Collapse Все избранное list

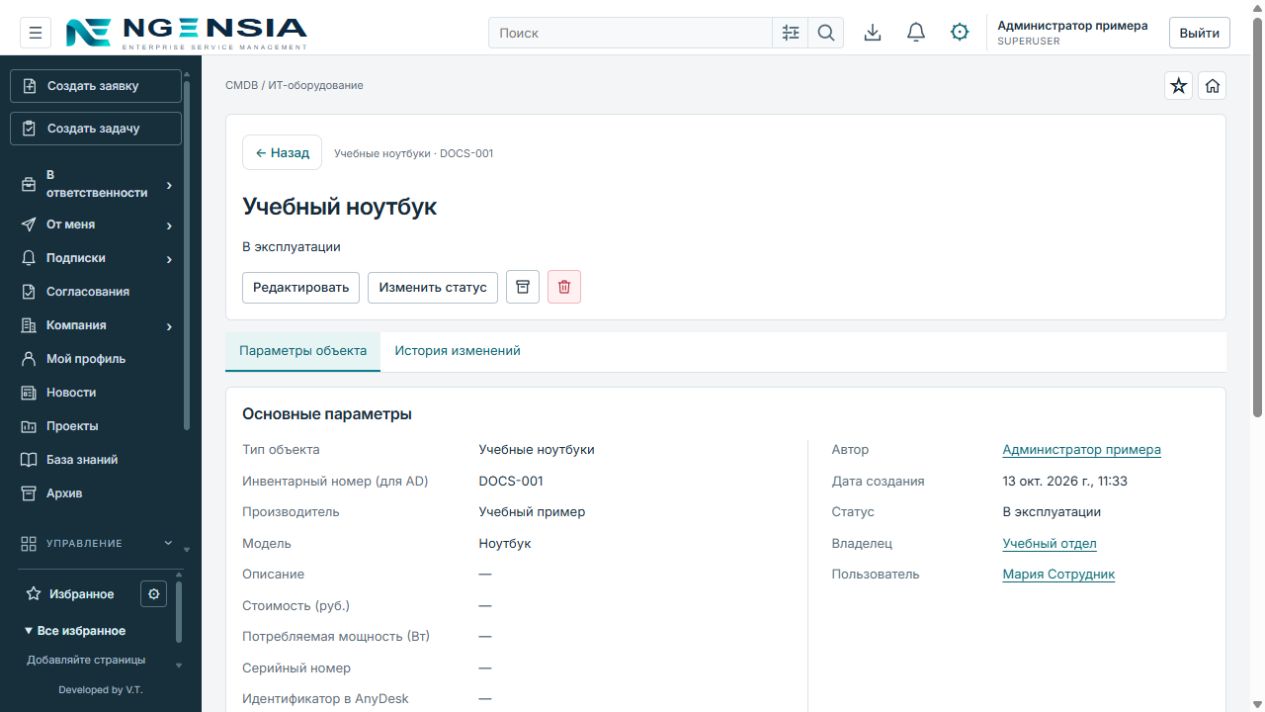(x=75, y=631)
